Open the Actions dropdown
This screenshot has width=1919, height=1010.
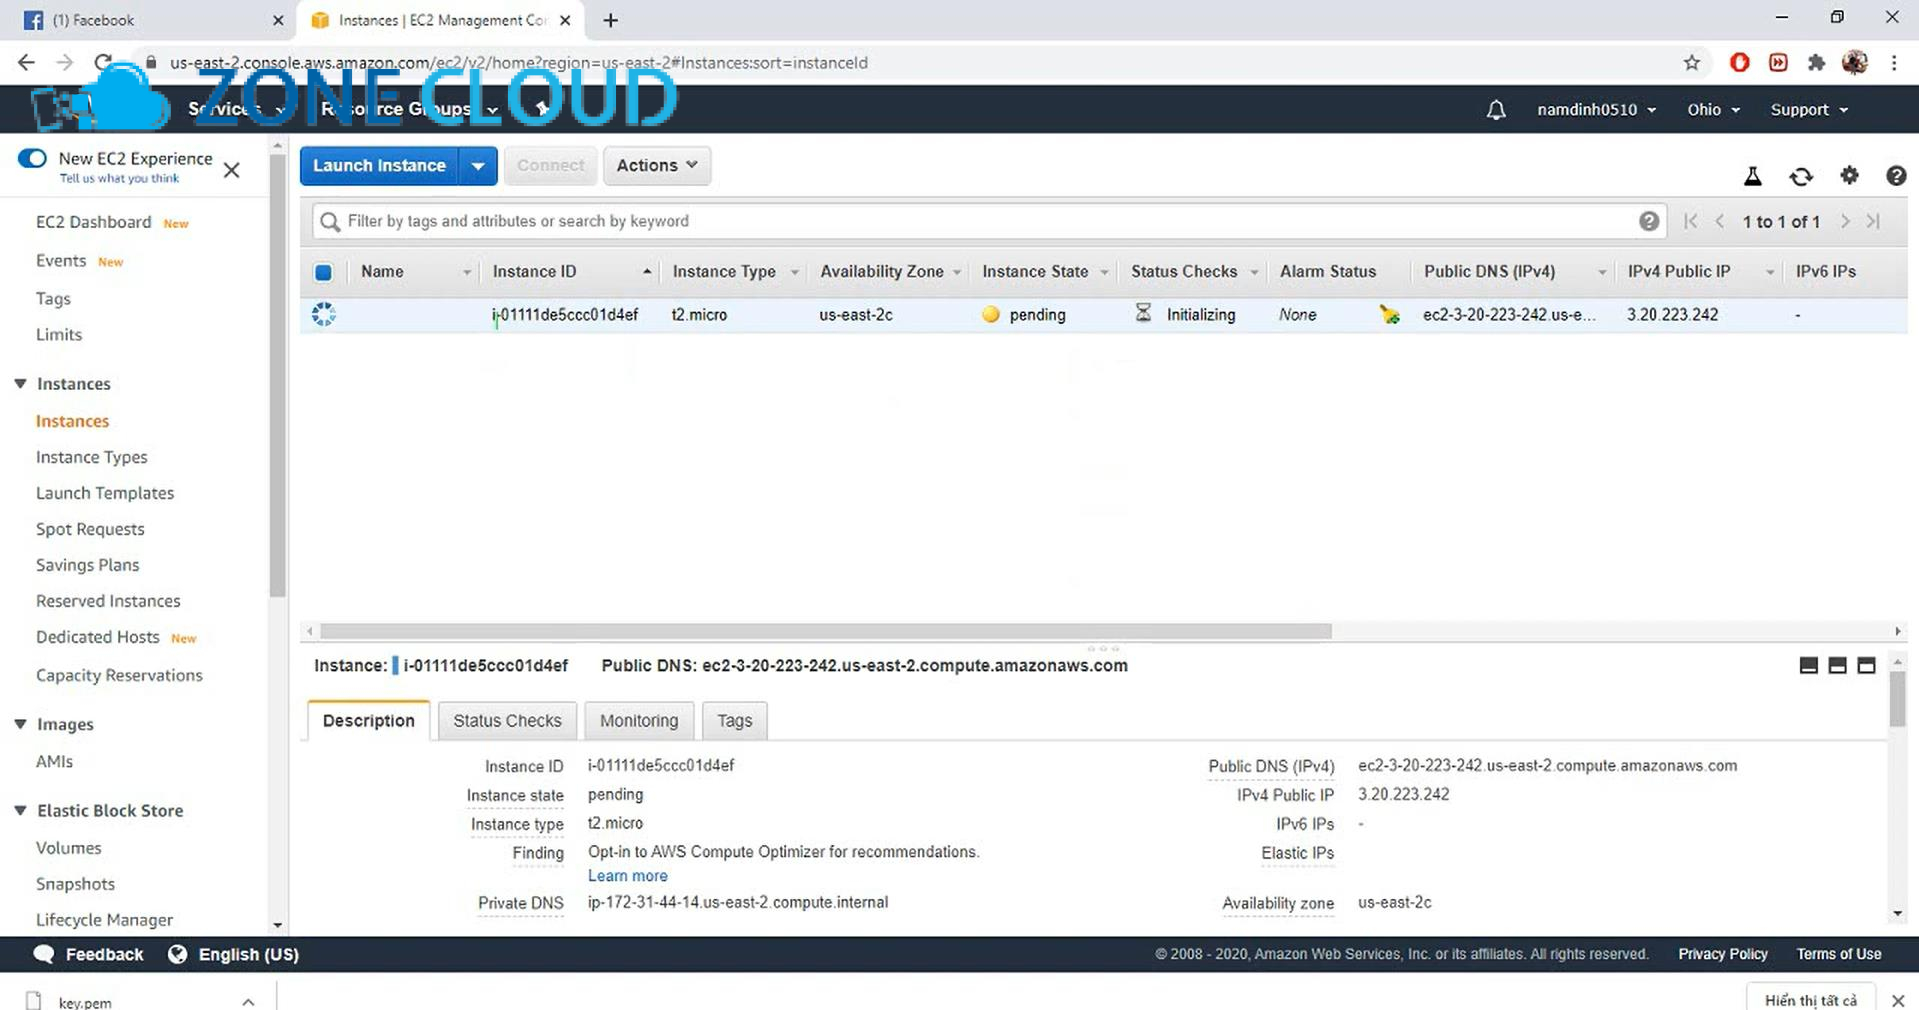pyautogui.click(x=656, y=165)
